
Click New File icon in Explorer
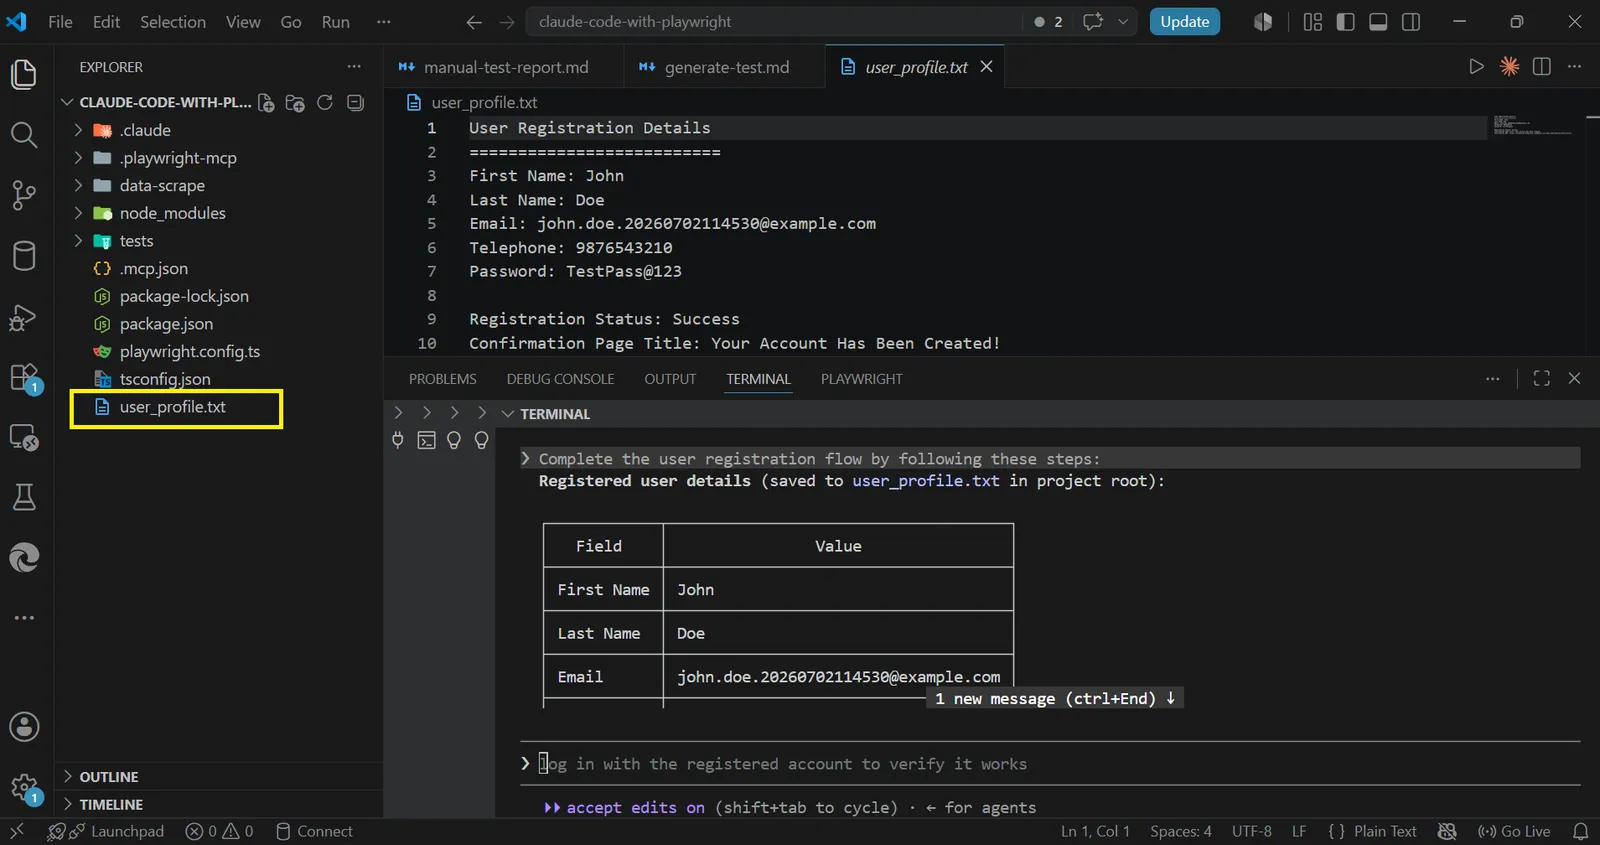(266, 103)
